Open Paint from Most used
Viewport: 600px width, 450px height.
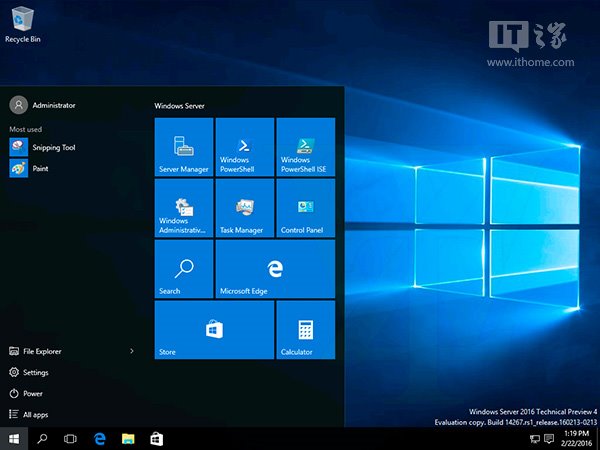pyautogui.click(x=29, y=168)
